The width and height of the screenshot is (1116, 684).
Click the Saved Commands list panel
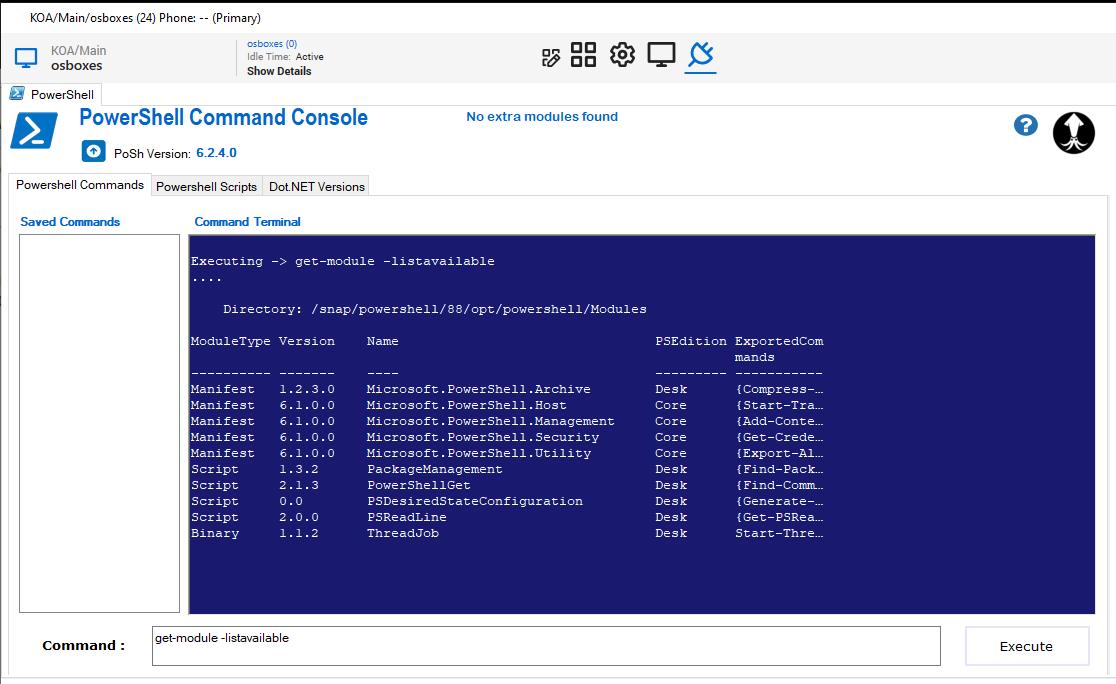99,422
